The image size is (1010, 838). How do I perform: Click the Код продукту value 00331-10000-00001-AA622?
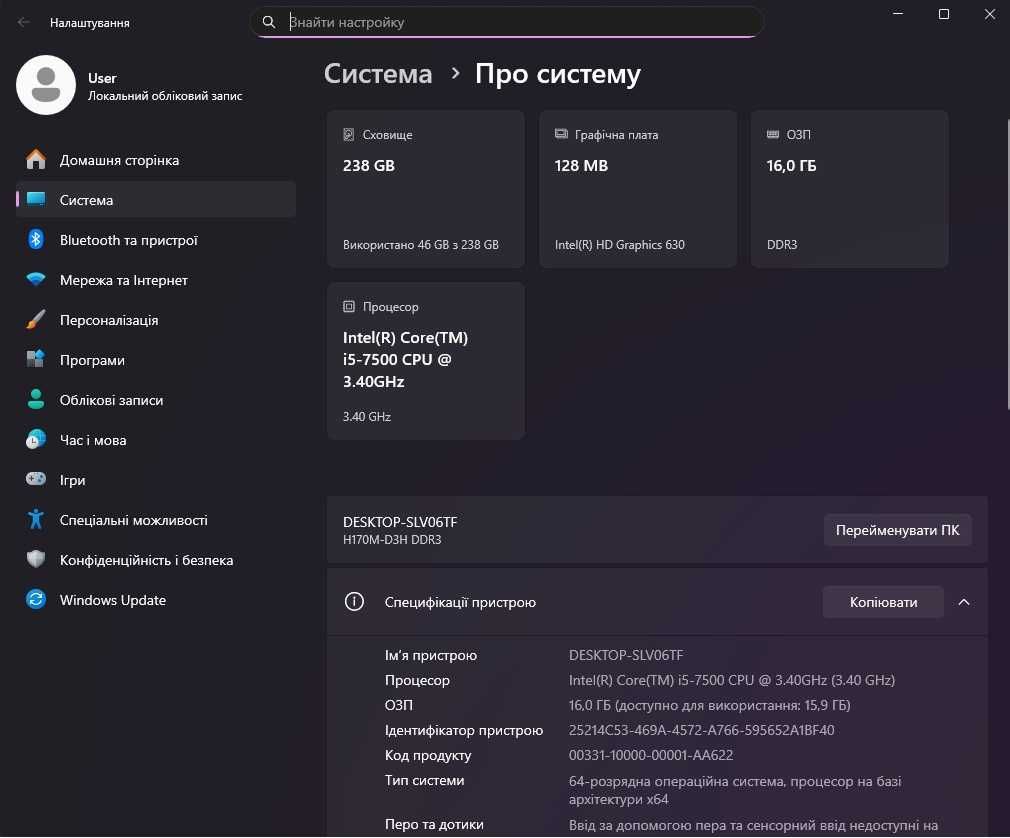651,755
